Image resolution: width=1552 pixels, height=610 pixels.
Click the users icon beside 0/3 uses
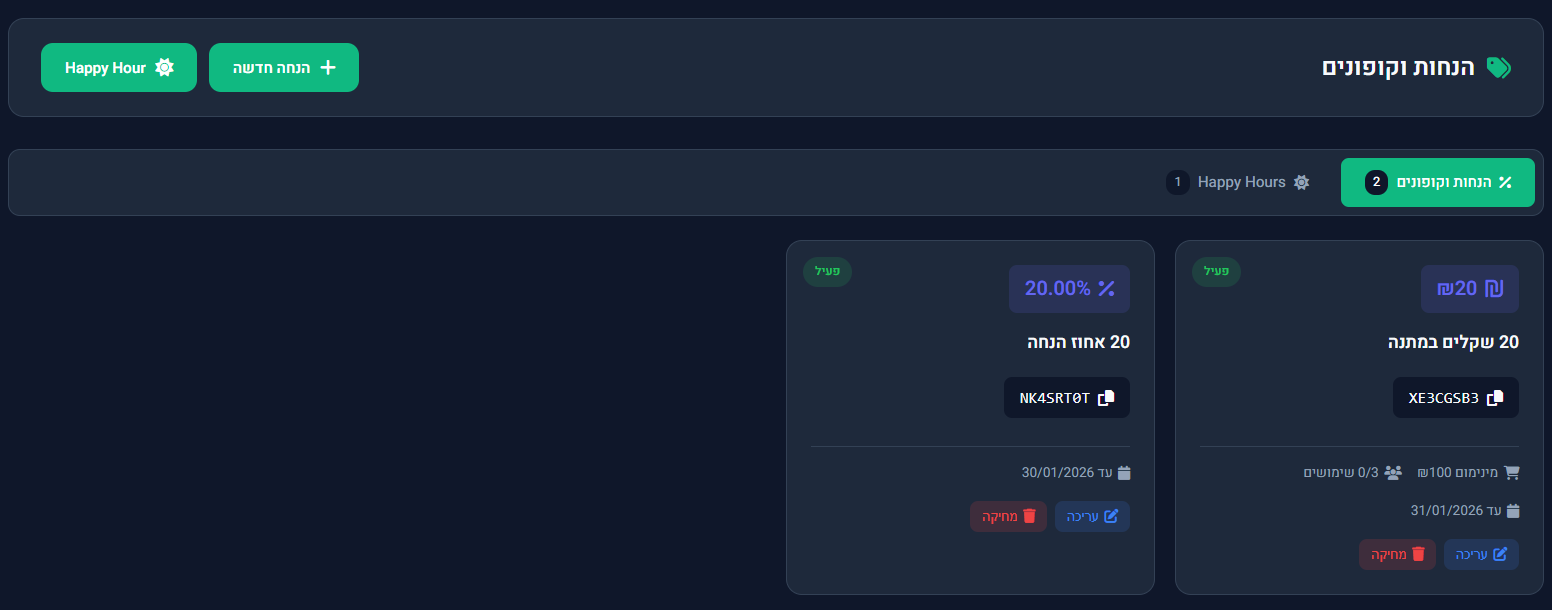click(x=1393, y=472)
